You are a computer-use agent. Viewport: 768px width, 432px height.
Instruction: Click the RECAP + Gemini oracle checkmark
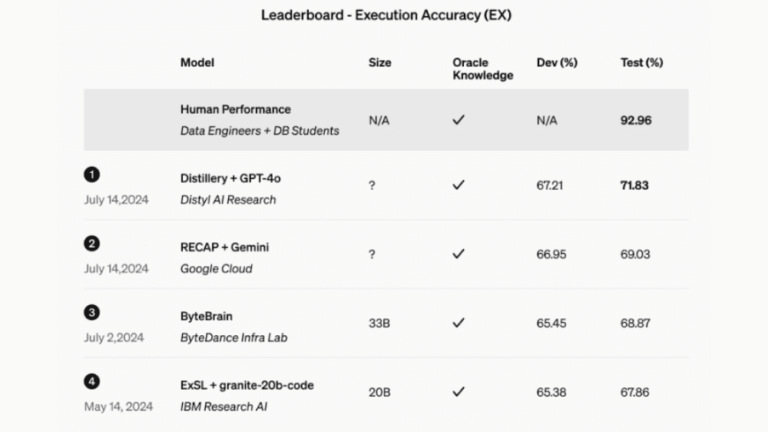[458, 254]
